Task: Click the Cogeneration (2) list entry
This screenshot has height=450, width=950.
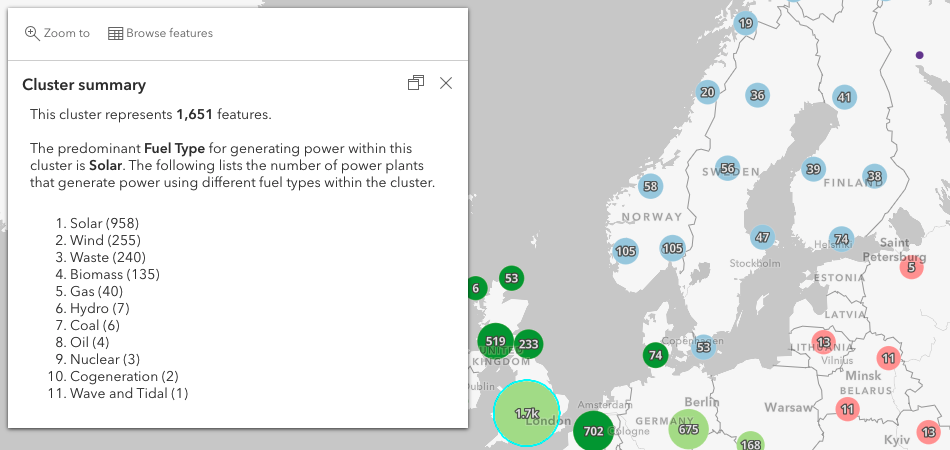Action: [x=124, y=376]
